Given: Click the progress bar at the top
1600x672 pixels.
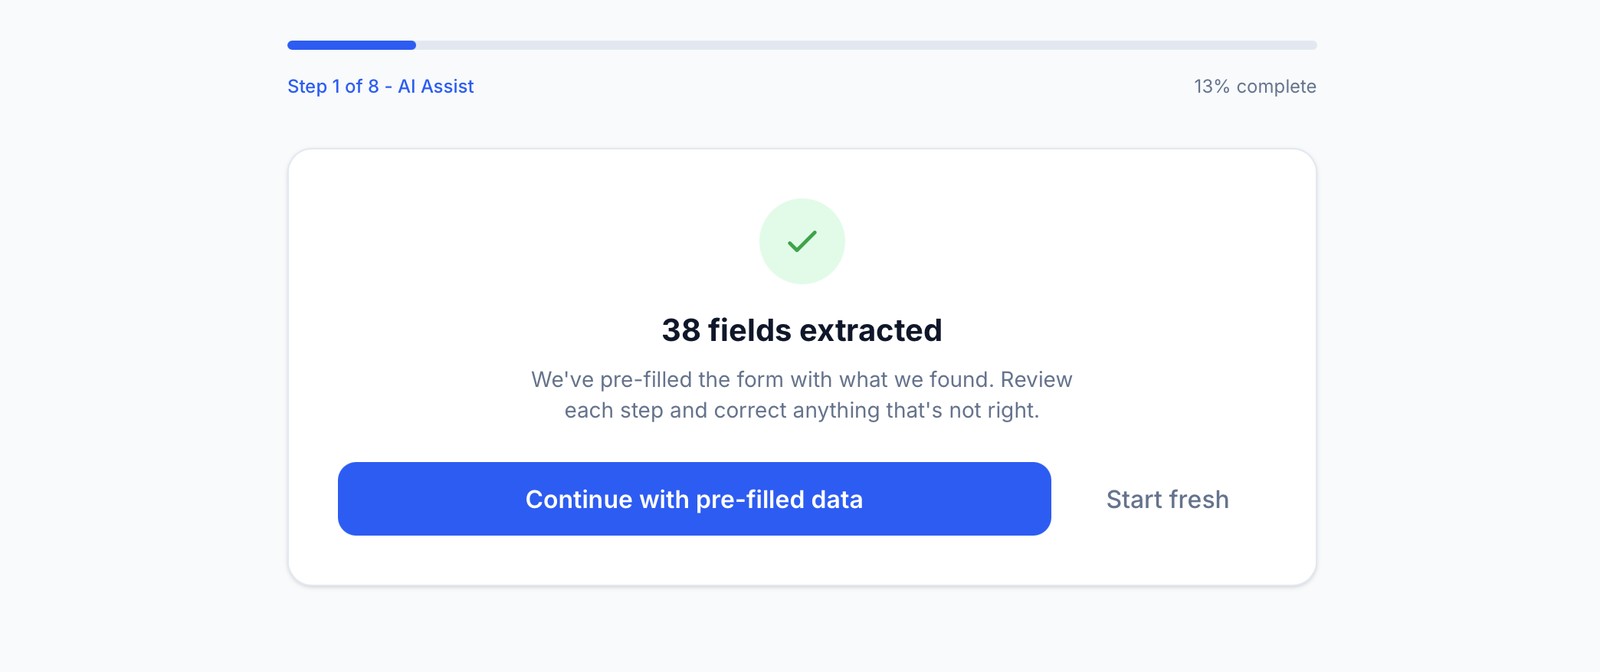Looking at the screenshot, I should click(x=800, y=45).
